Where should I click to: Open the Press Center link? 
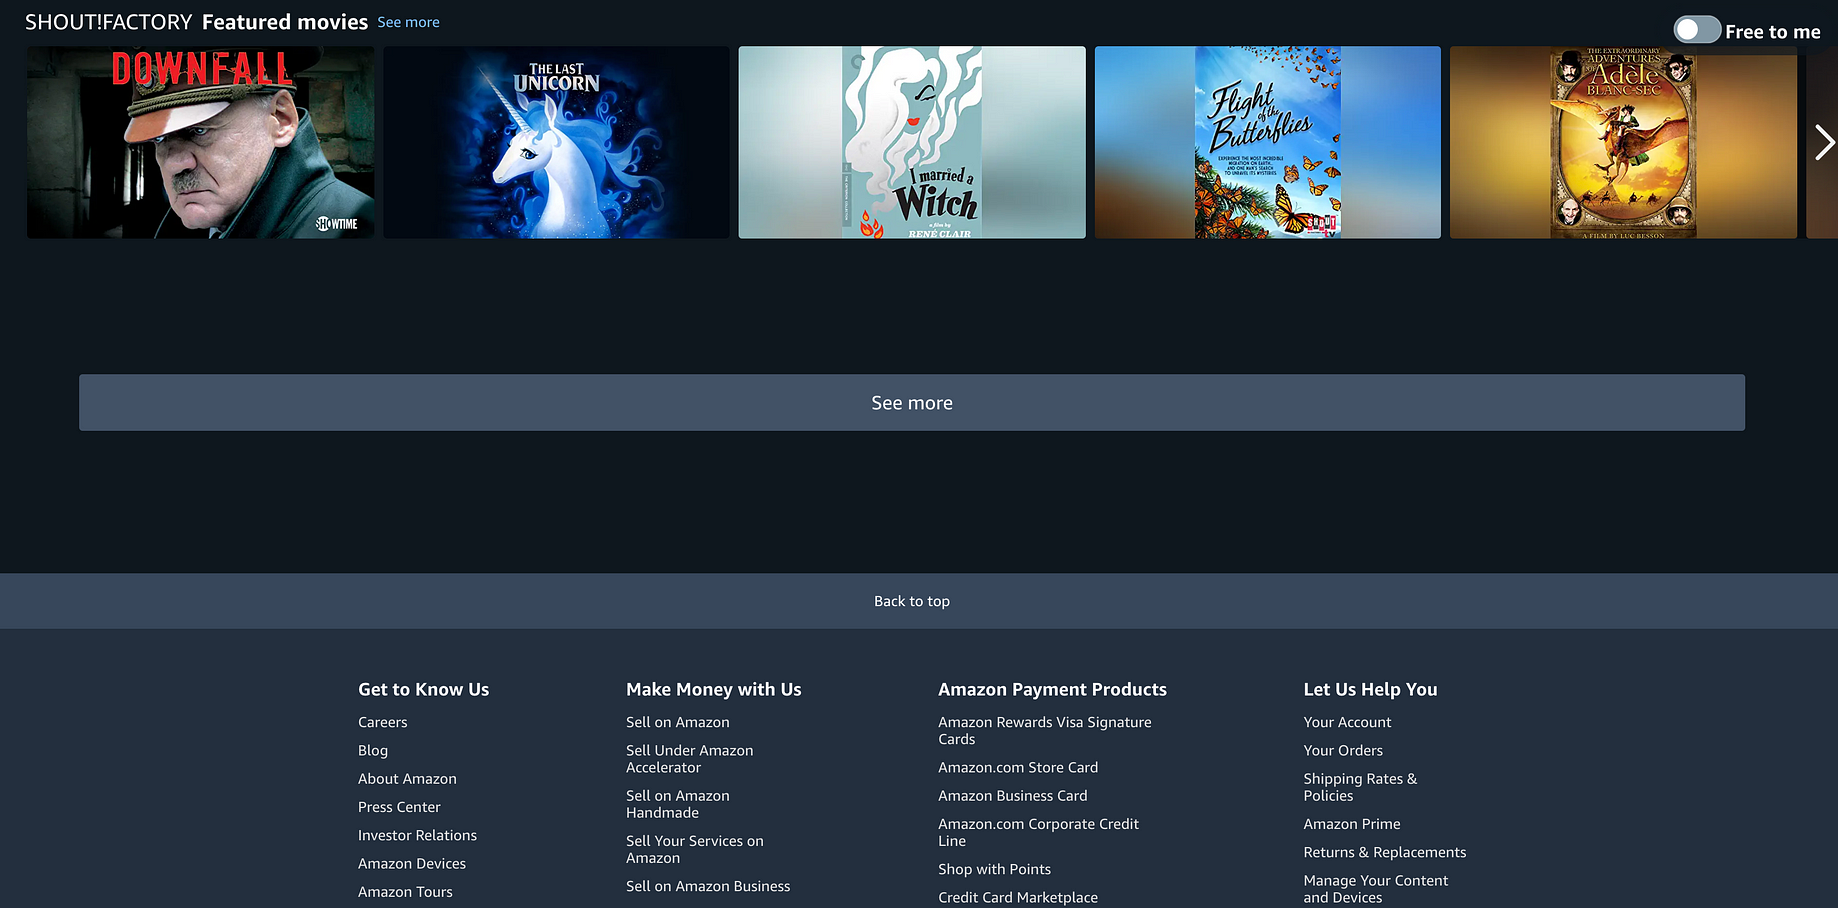[x=399, y=806]
